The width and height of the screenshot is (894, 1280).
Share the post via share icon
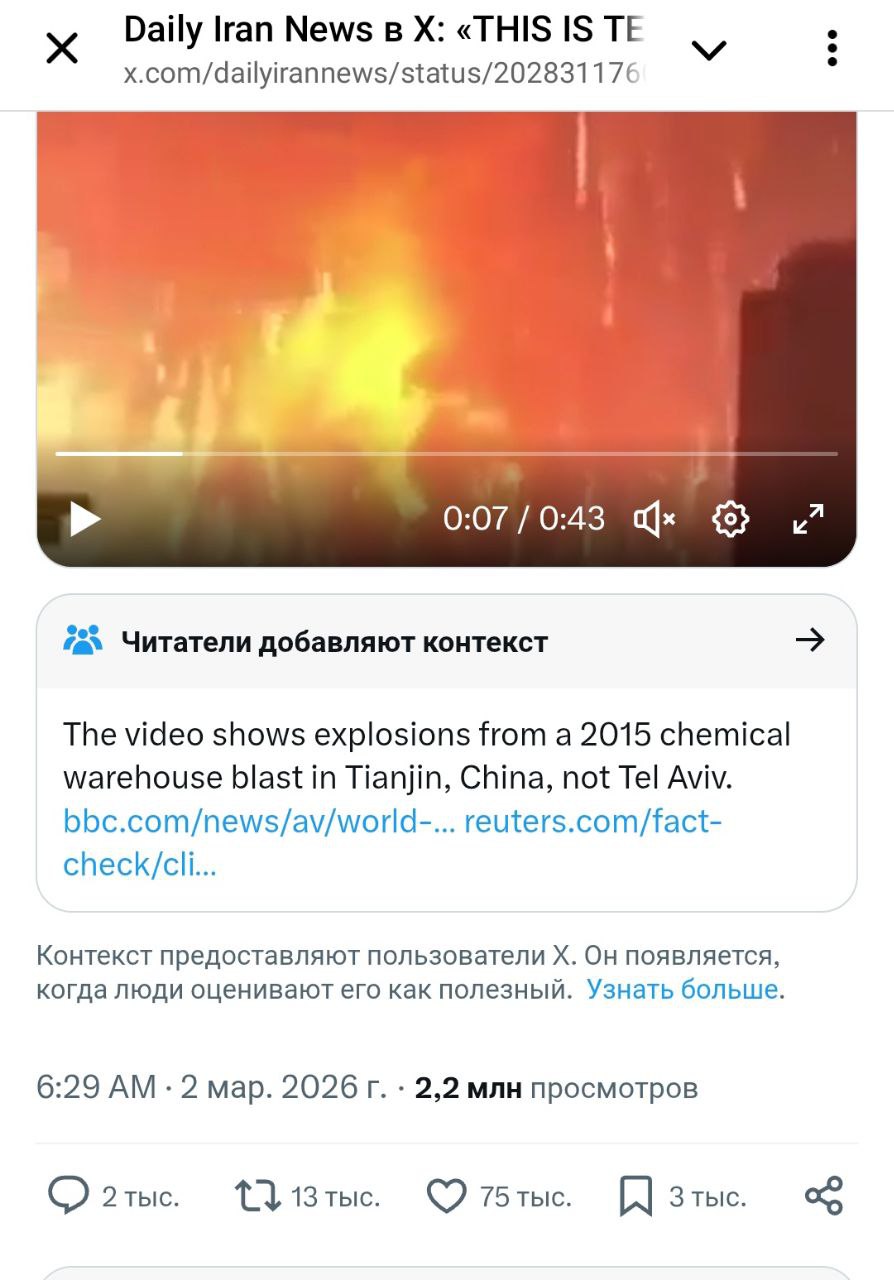pyautogui.click(x=824, y=1196)
